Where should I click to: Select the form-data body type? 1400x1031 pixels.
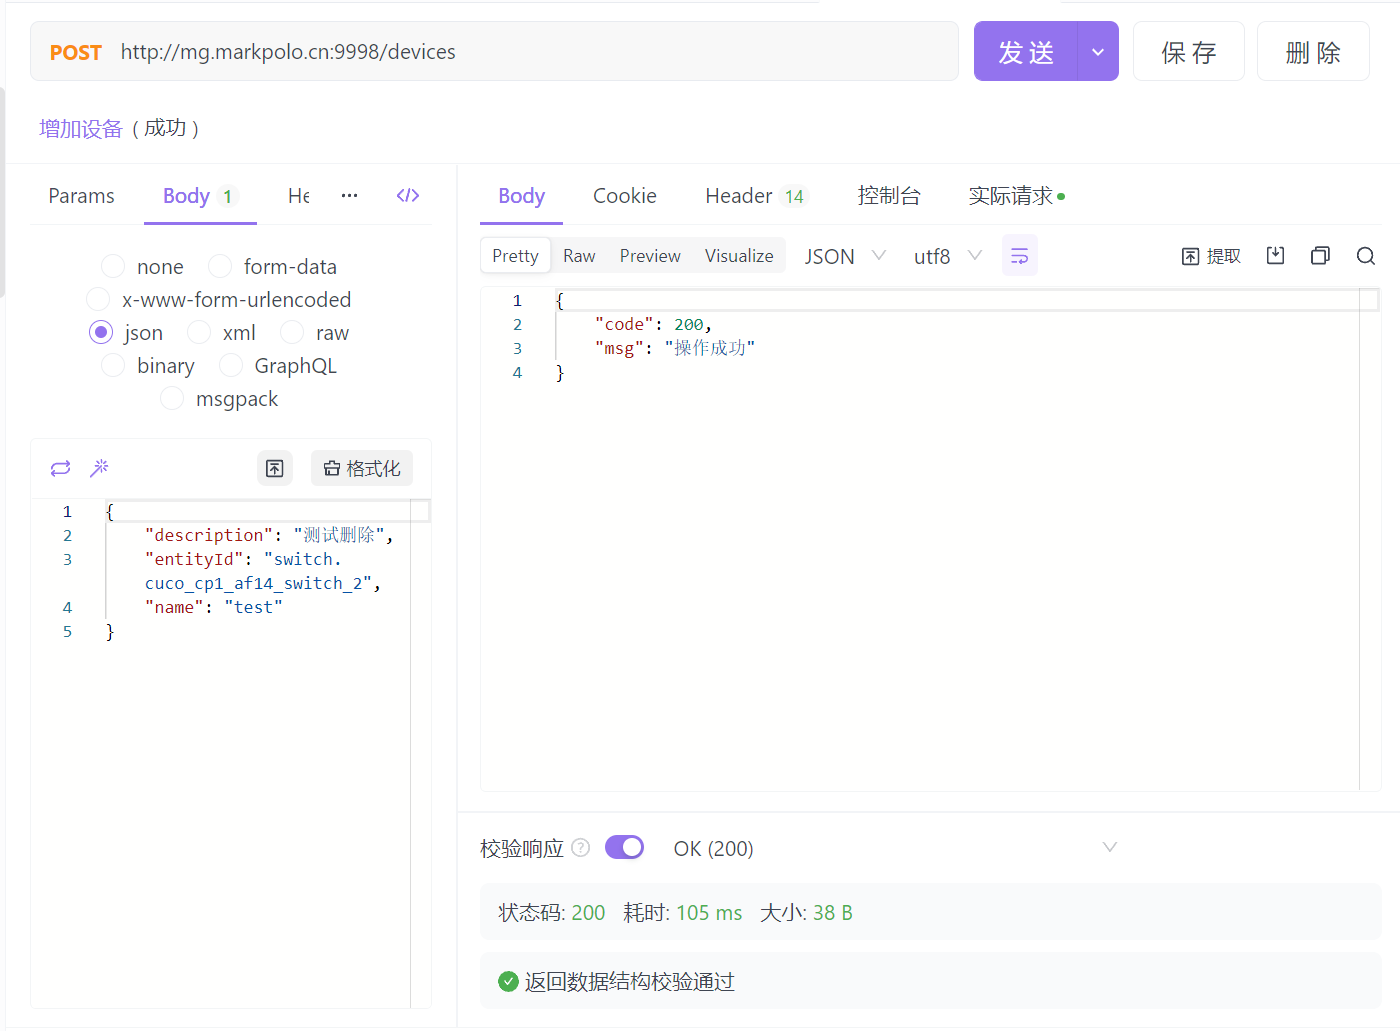click(x=220, y=267)
